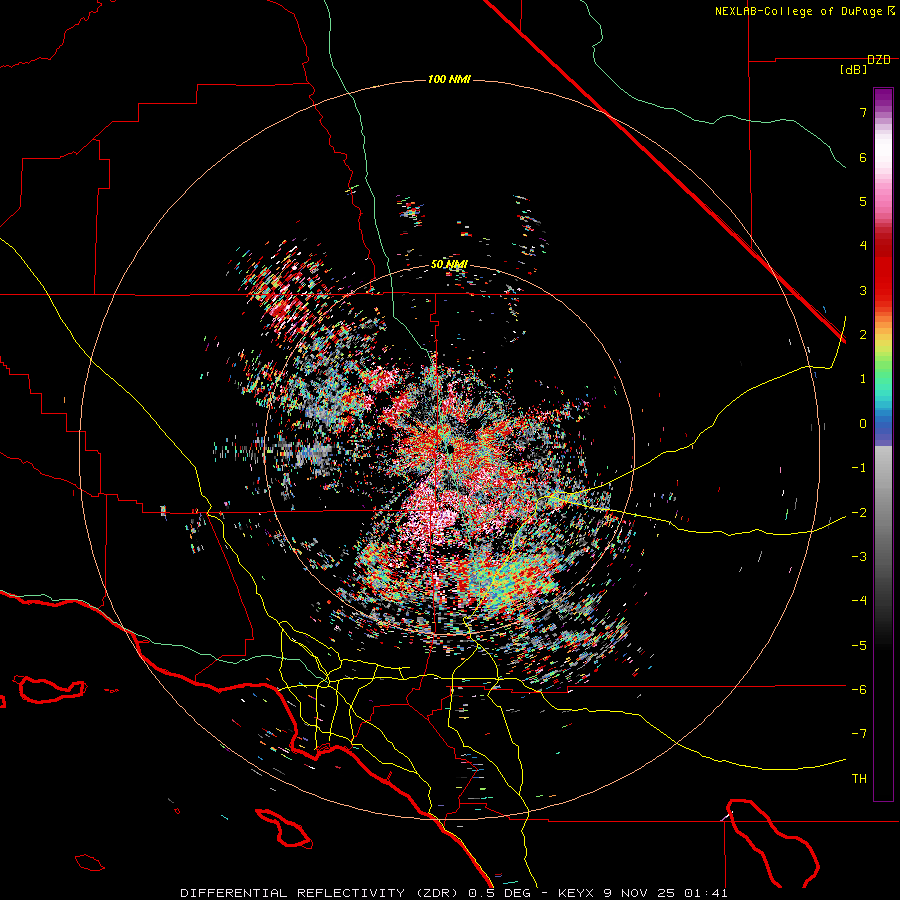
Task: Click the -4 value on color scale
Action: click(859, 601)
